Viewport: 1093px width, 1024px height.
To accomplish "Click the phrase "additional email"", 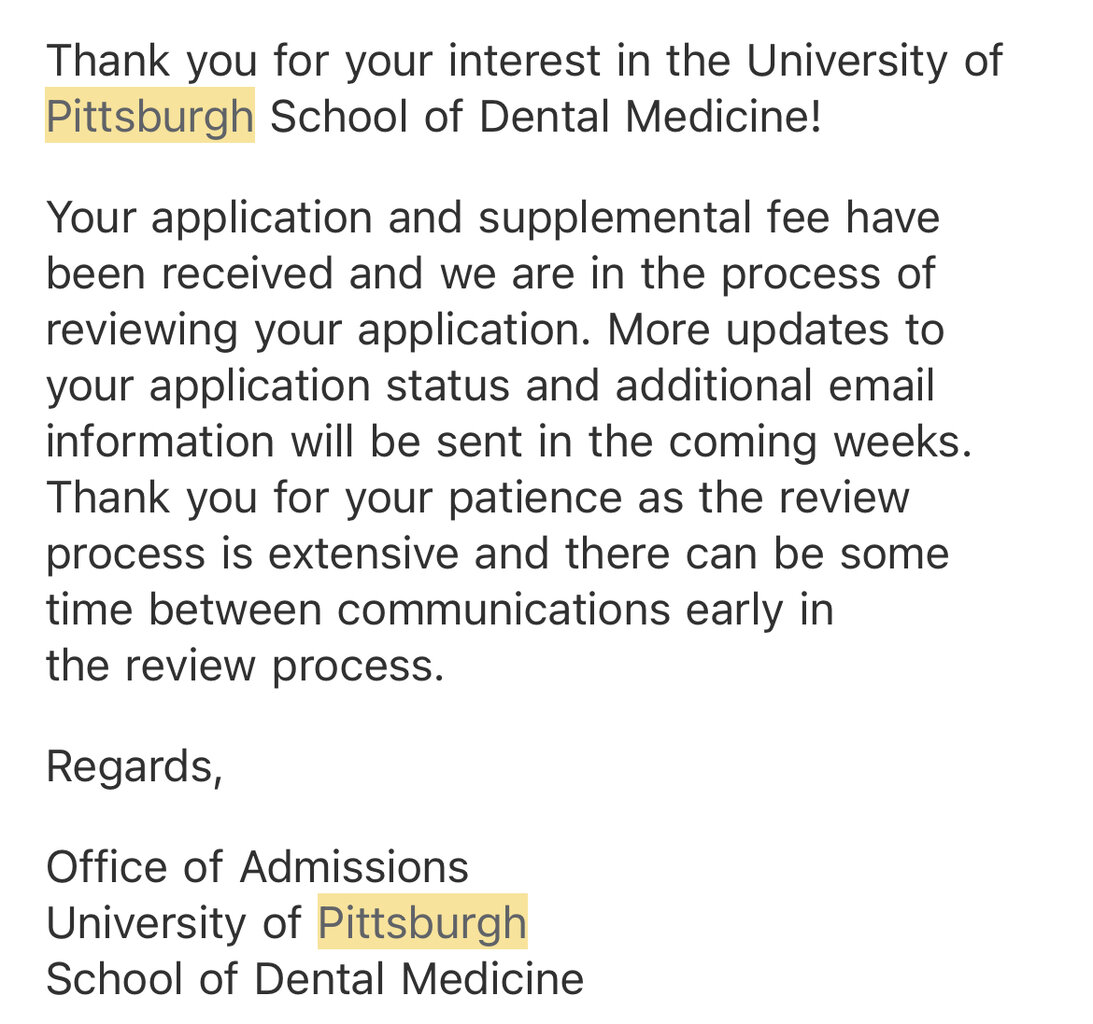I will [x=775, y=386].
